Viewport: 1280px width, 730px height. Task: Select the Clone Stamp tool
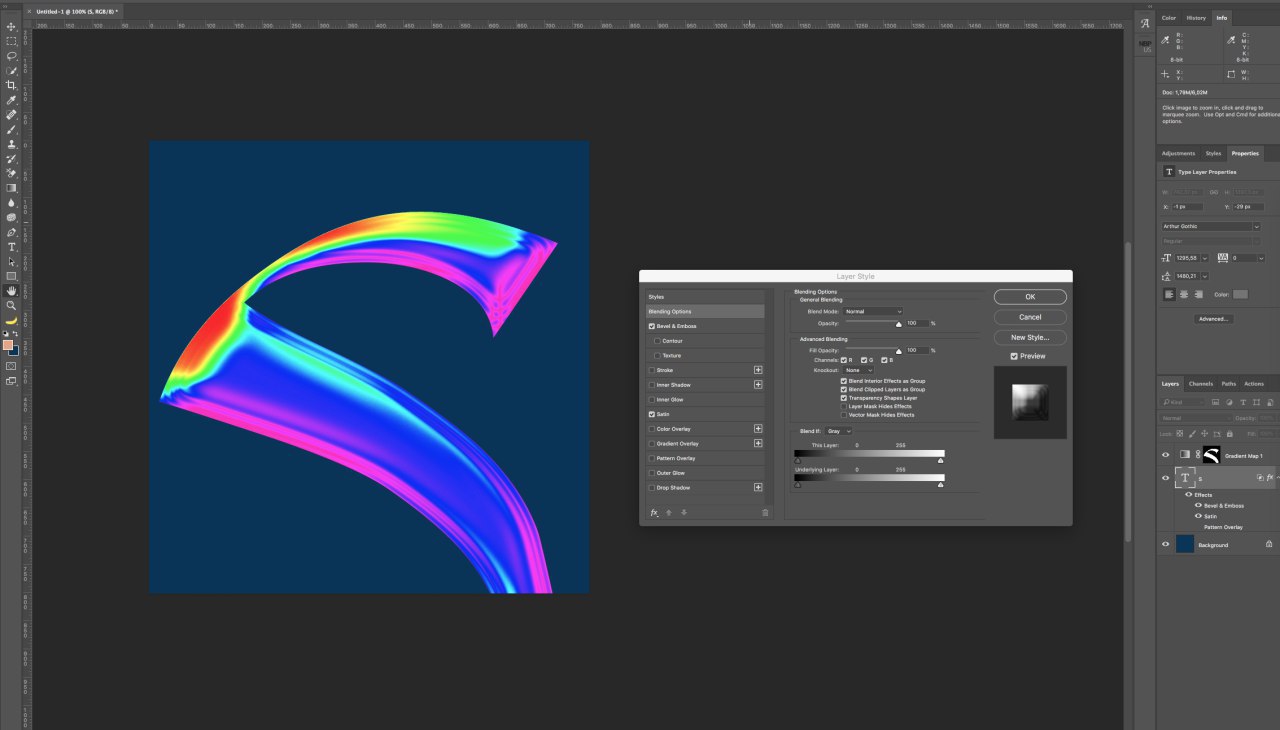(12, 144)
